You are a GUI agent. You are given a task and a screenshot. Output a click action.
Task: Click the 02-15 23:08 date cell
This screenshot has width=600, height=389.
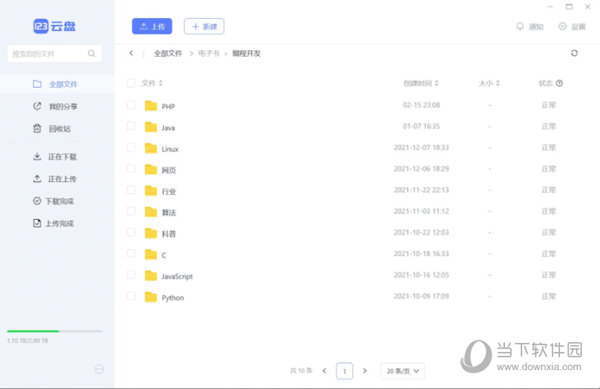[x=421, y=105]
